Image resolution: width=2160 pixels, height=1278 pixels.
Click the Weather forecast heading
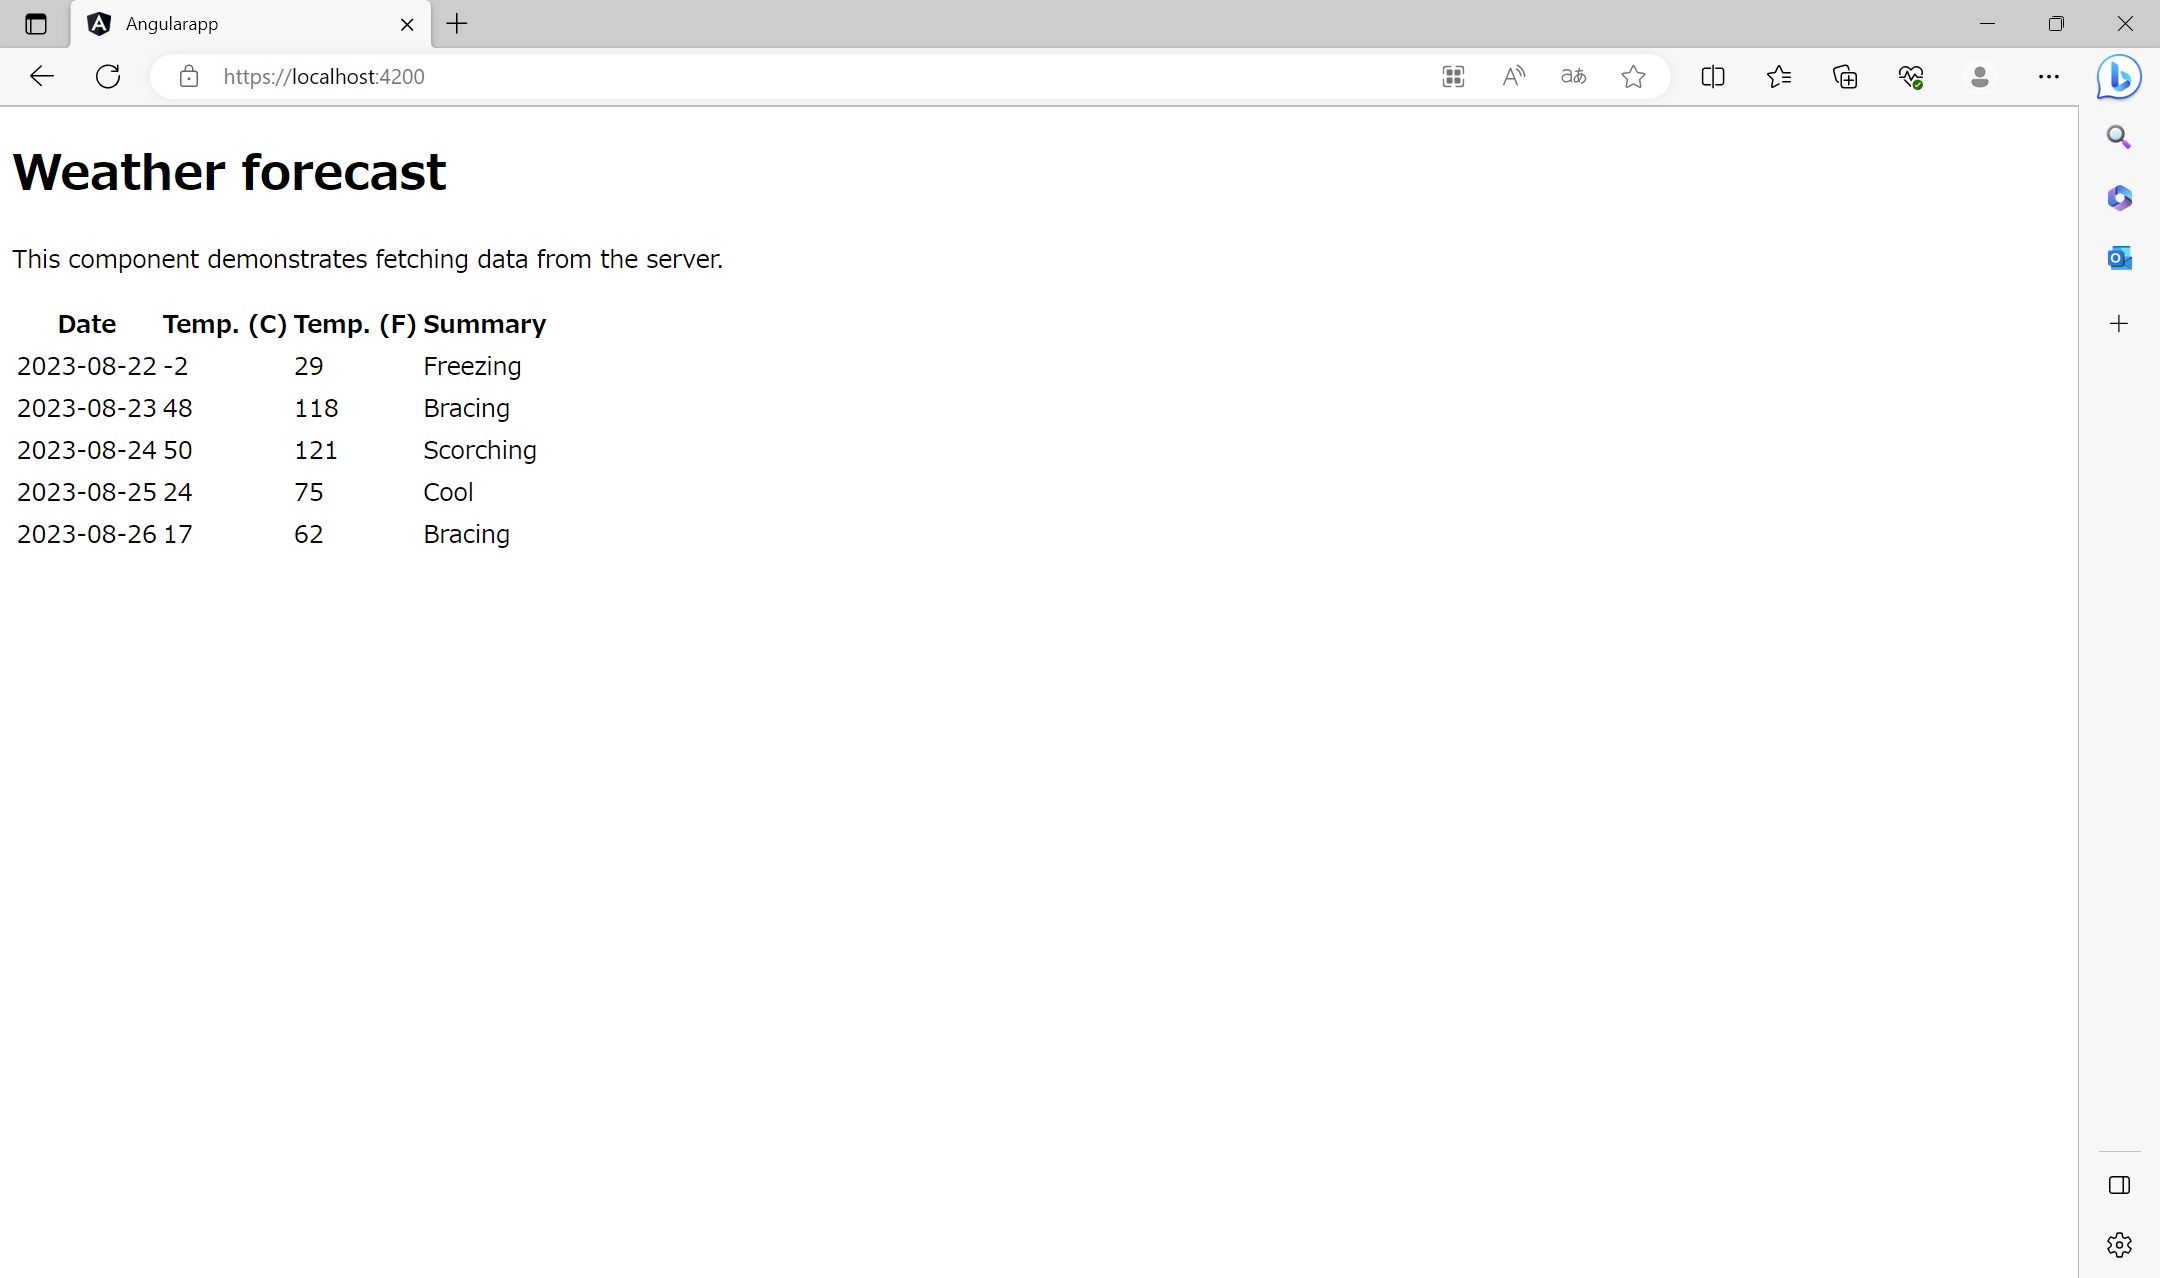(229, 172)
